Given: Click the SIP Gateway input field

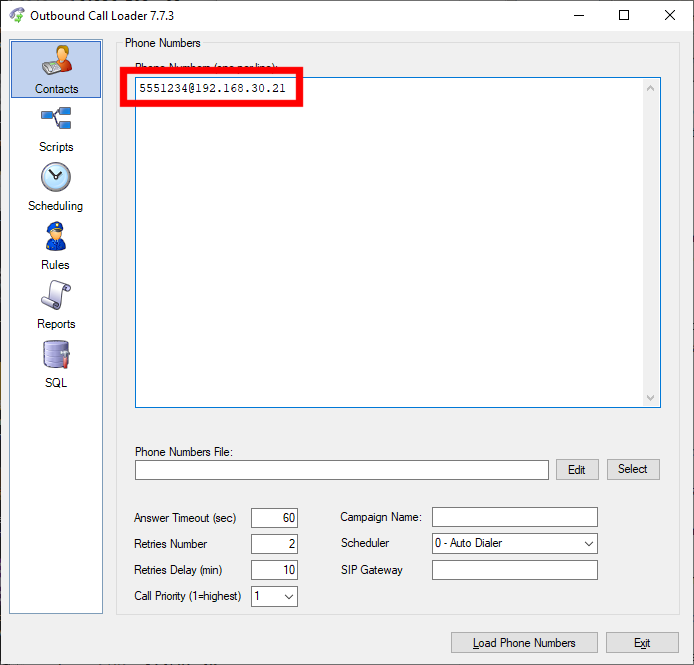Looking at the screenshot, I should (514, 570).
